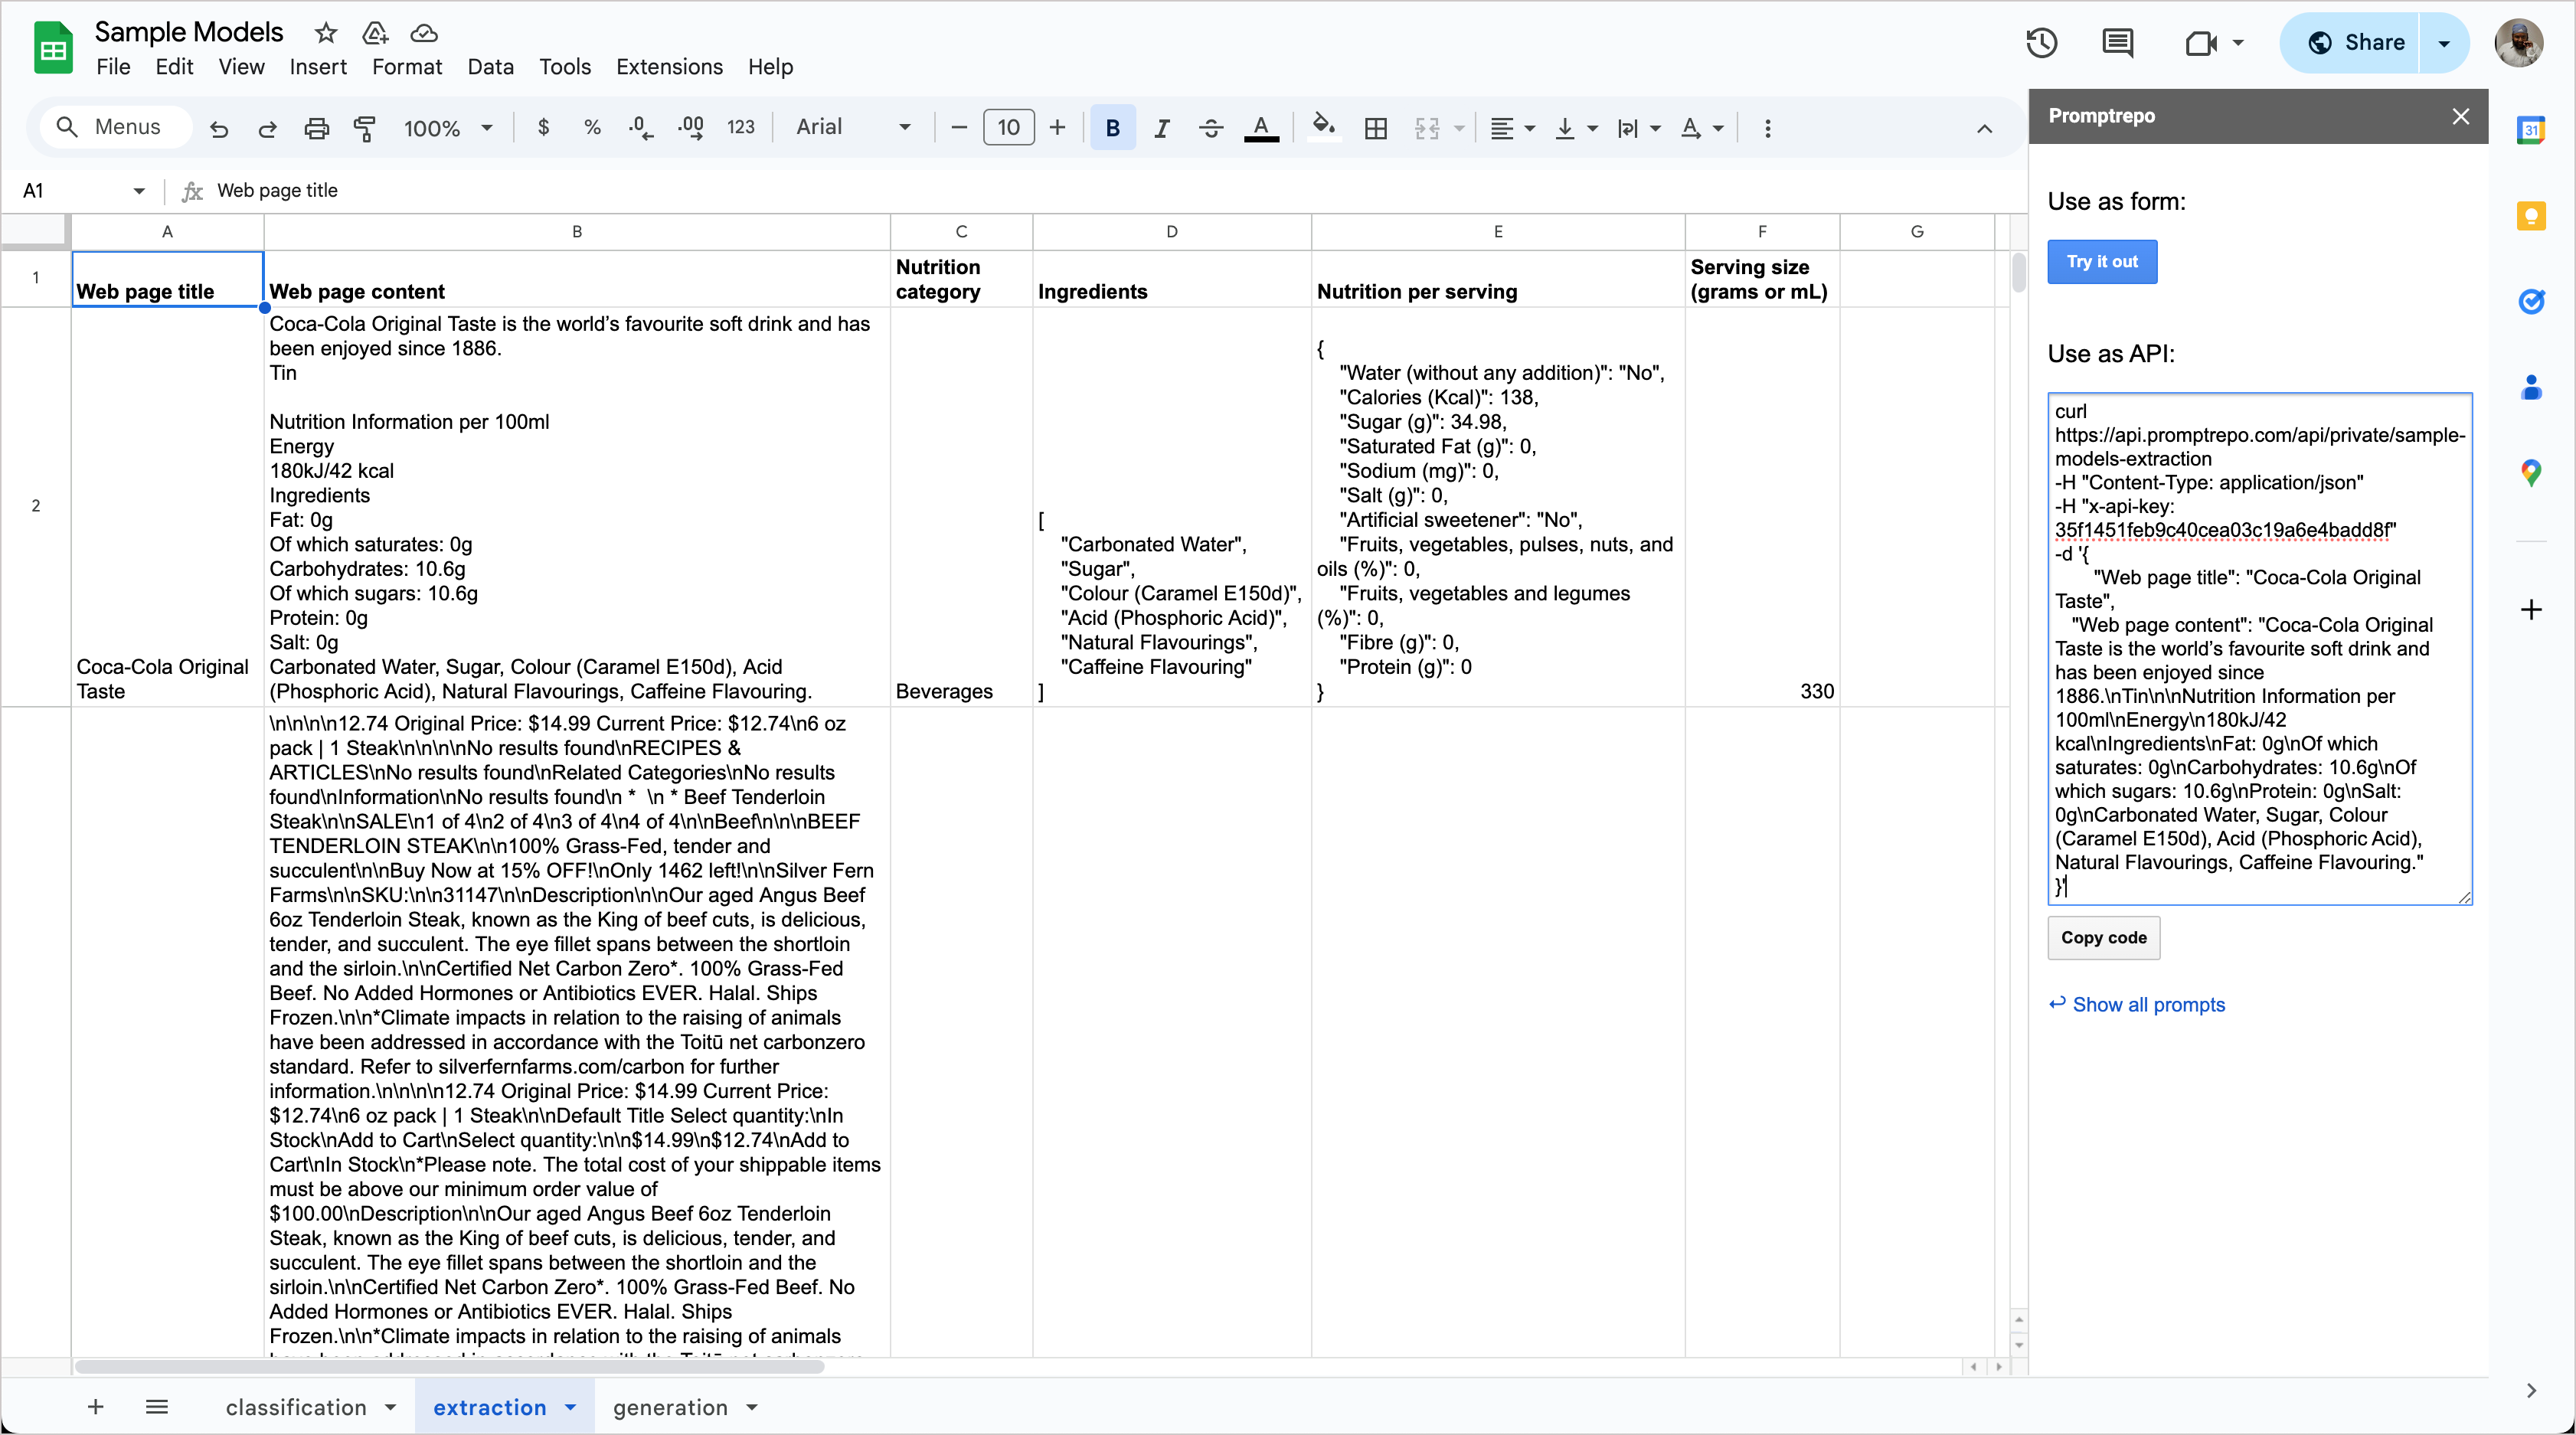2576x1435 pixels.
Task: Open the Format menu
Action: point(407,67)
